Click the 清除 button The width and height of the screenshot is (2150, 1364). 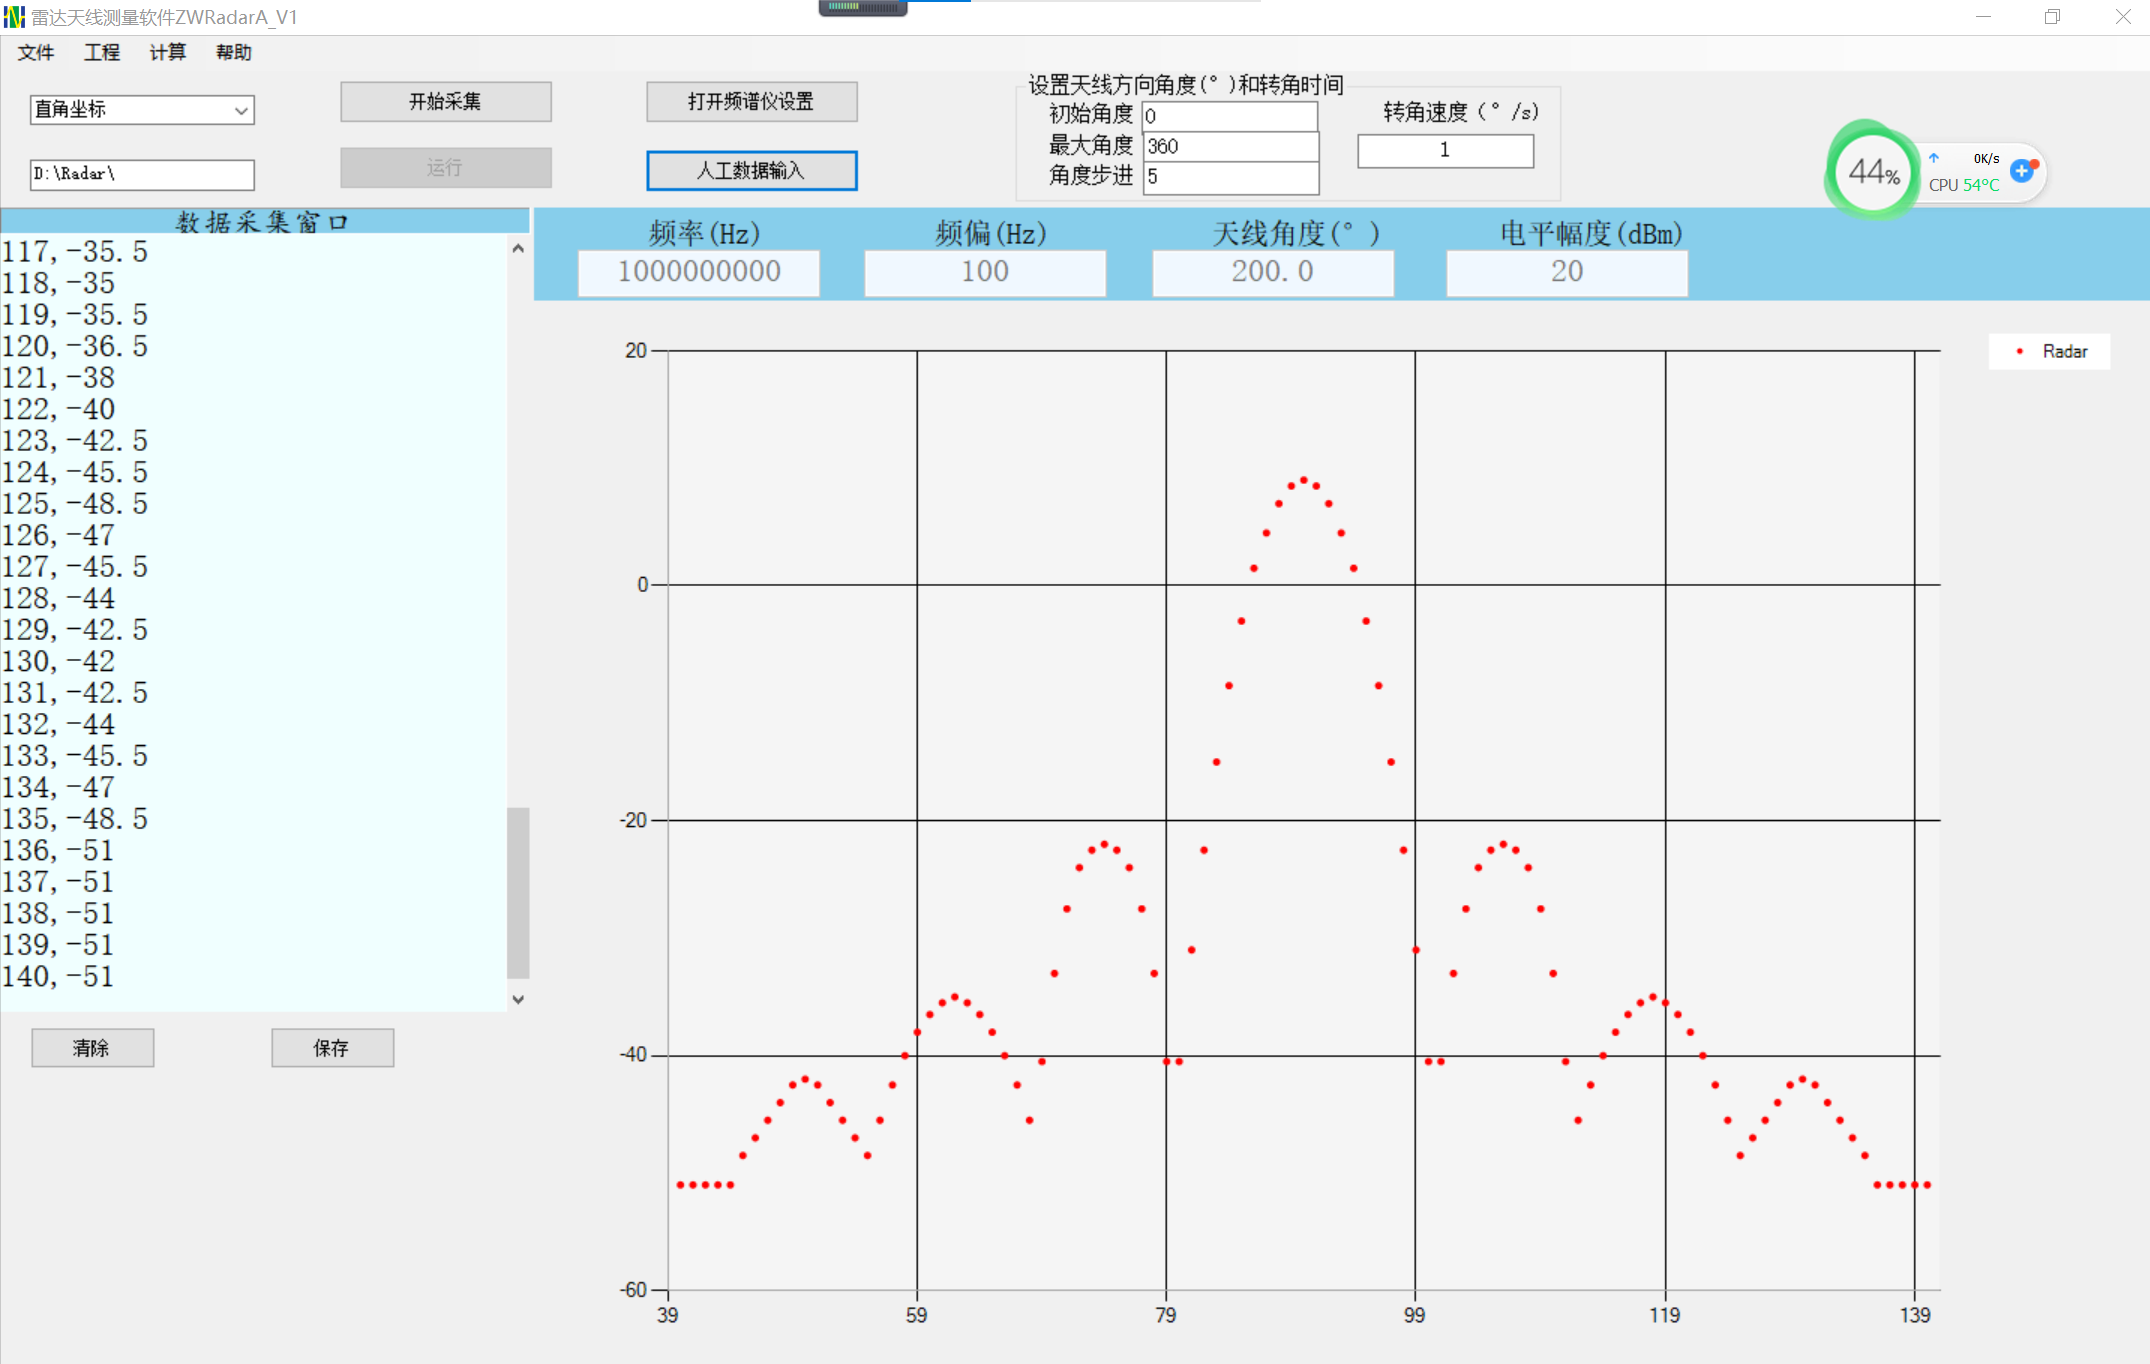pyautogui.click(x=92, y=1048)
